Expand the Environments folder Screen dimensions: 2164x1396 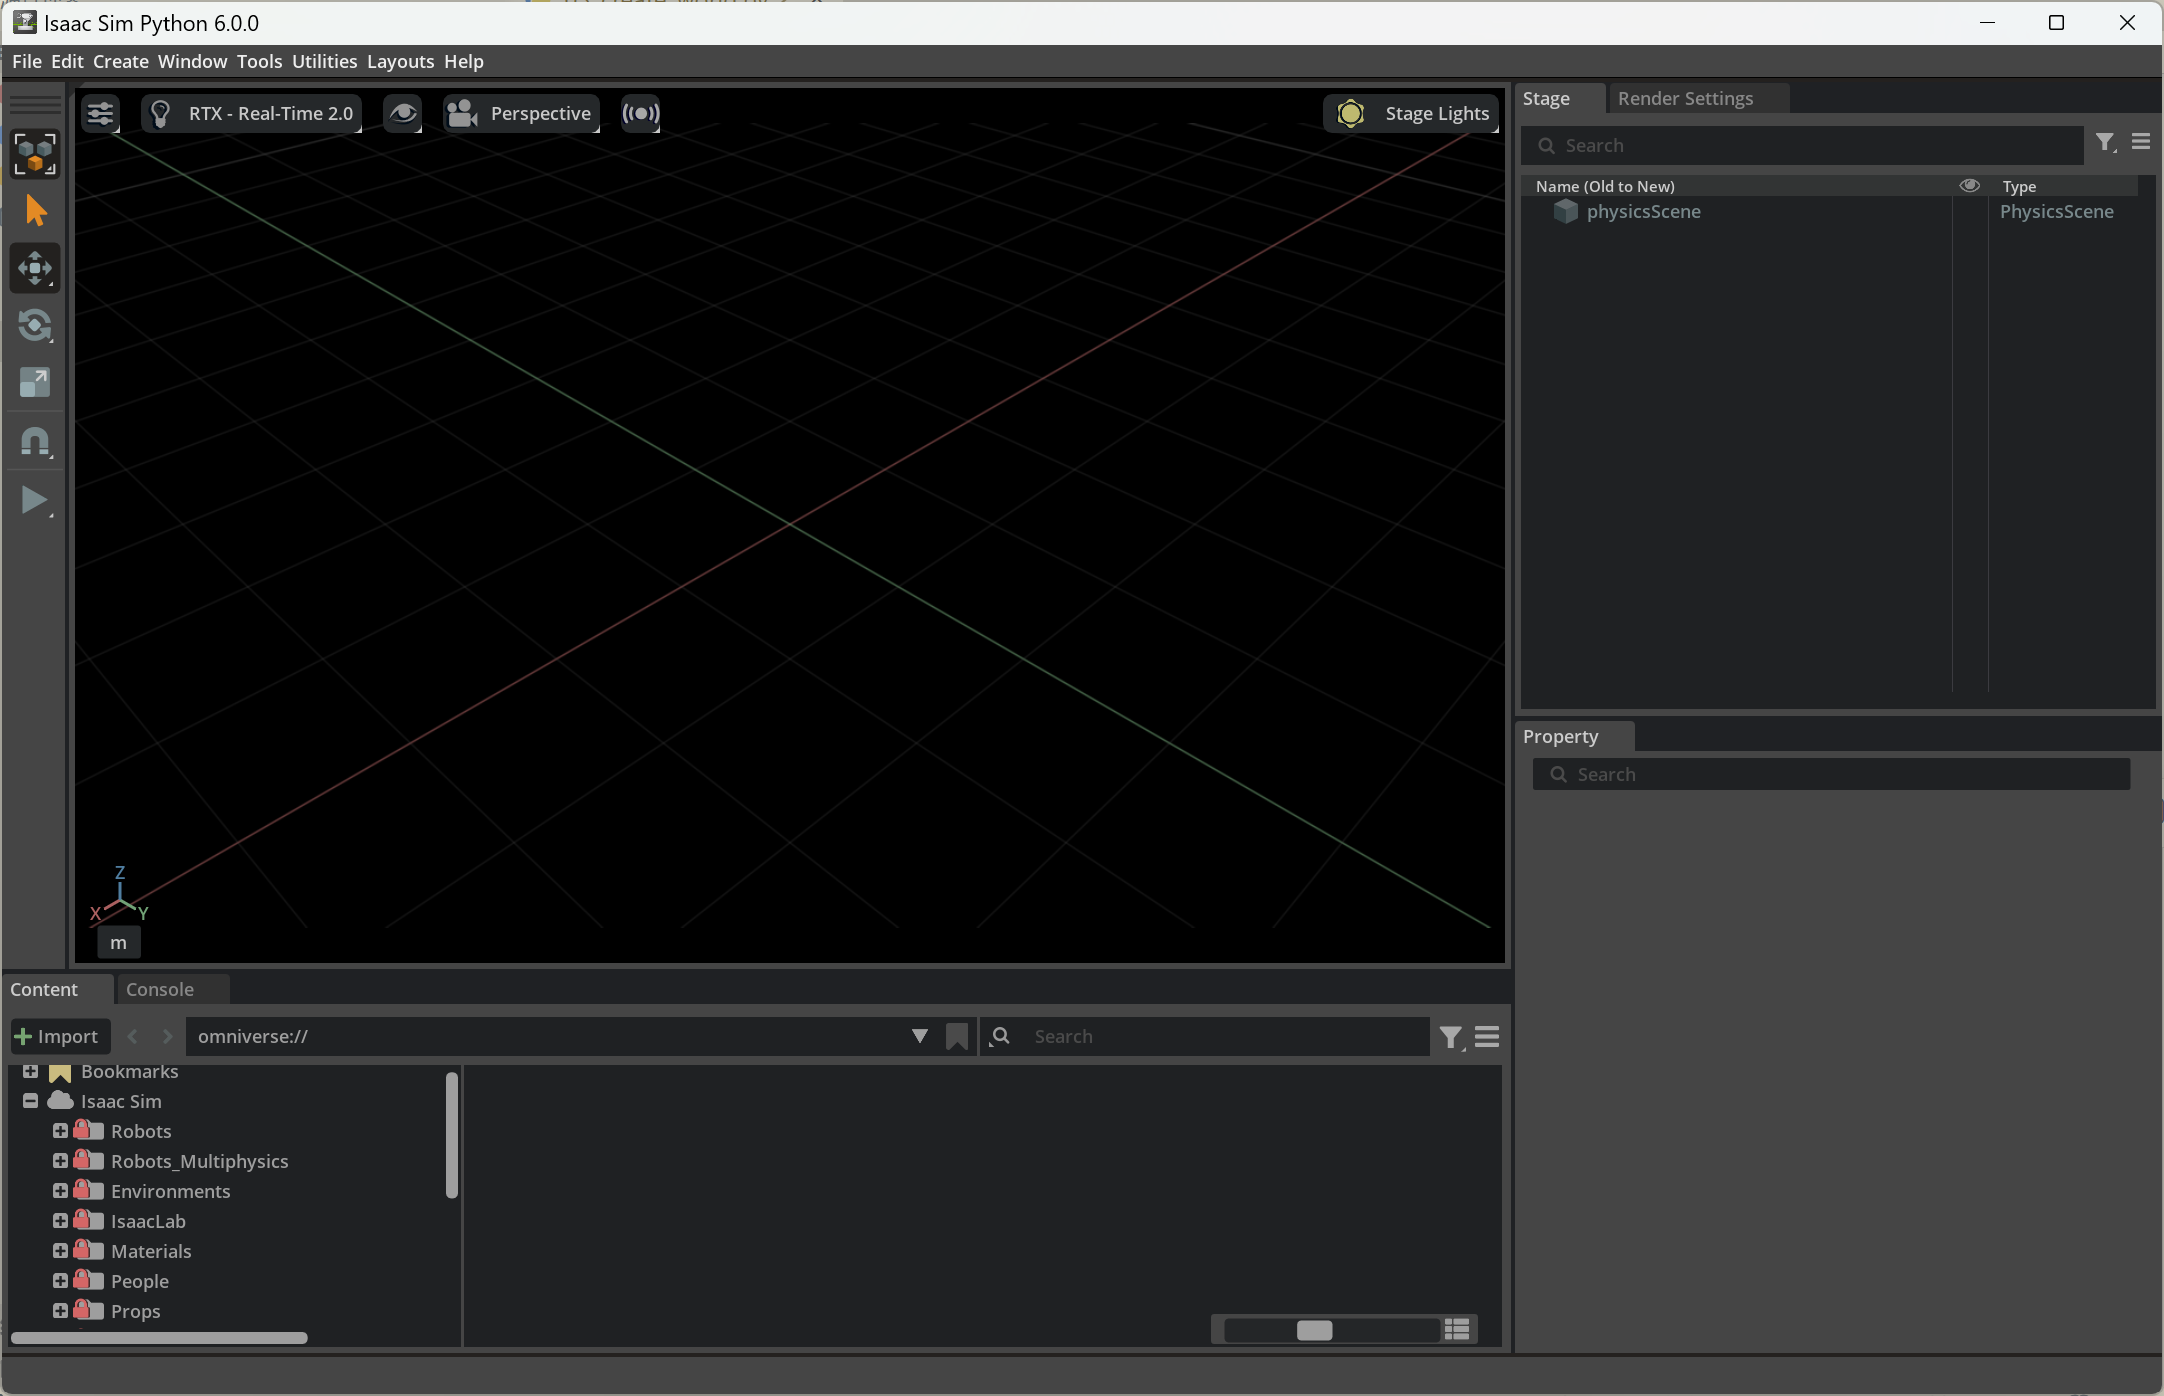[60, 1191]
